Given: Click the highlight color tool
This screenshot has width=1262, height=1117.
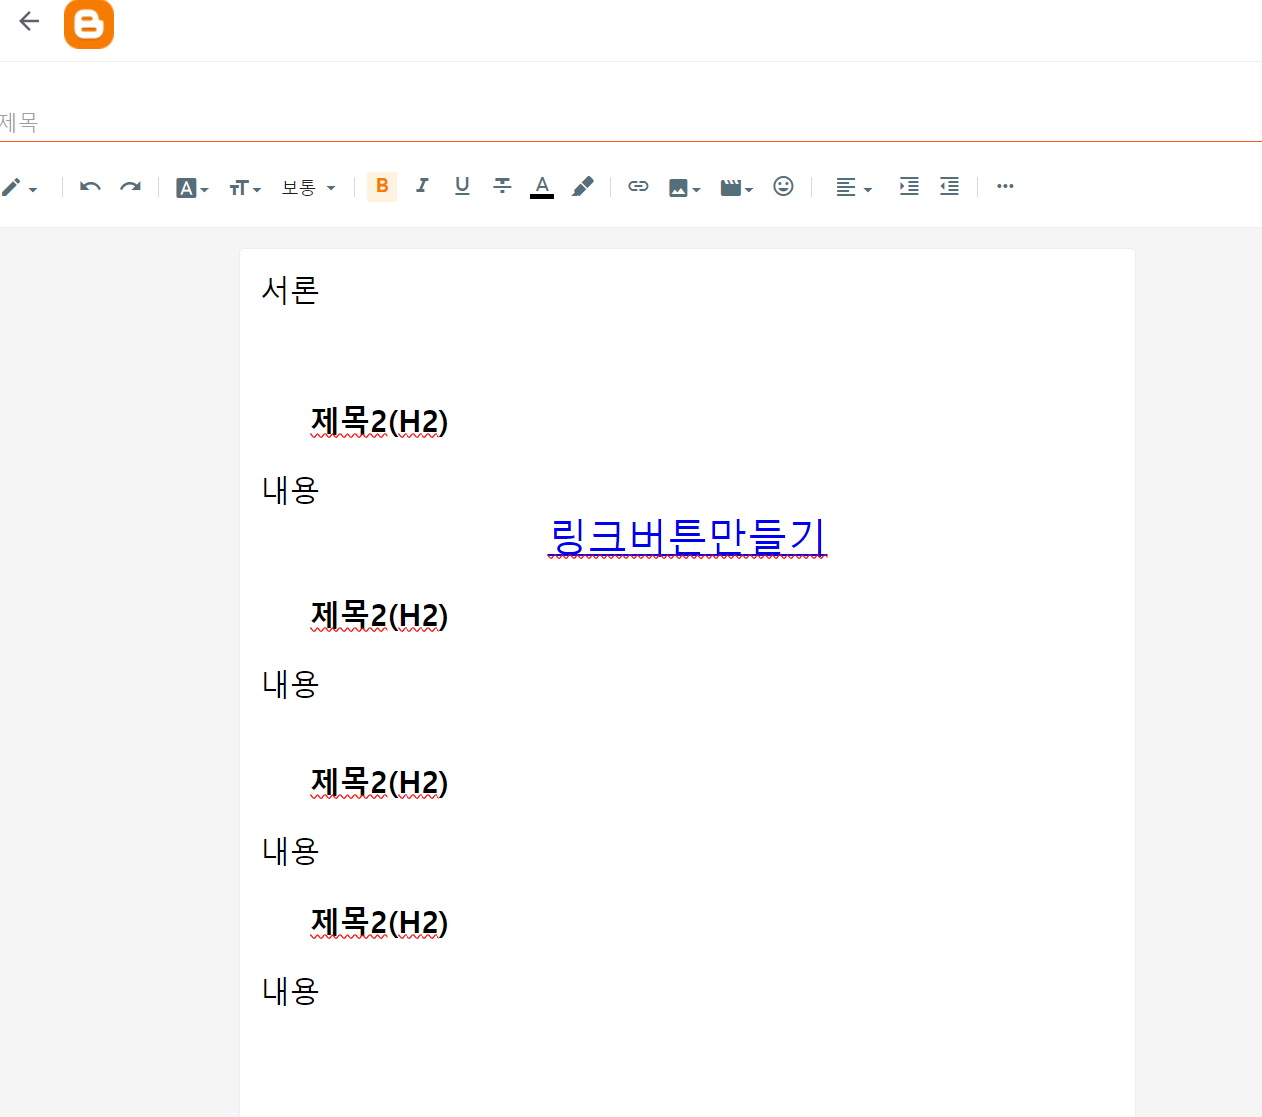Looking at the screenshot, I should tap(583, 186).
